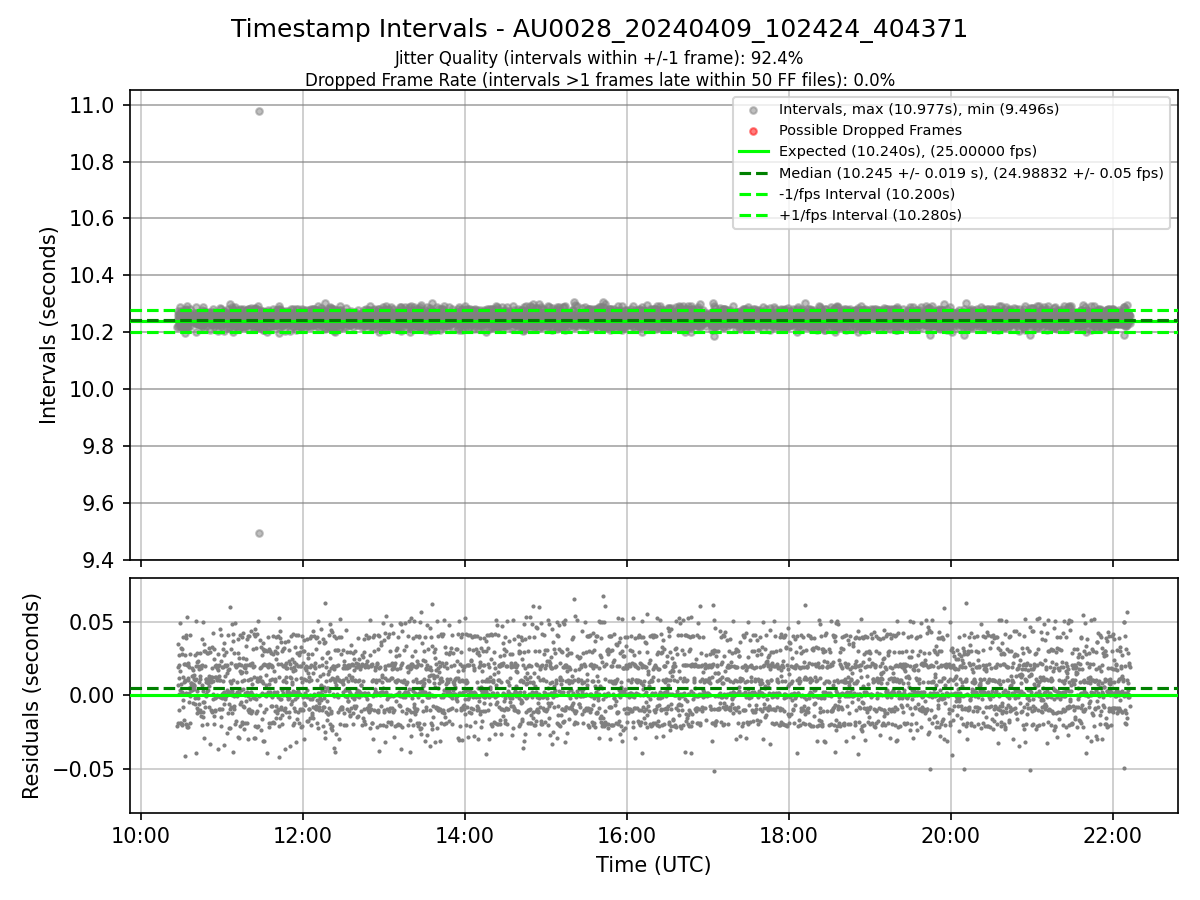Select legend entry '-1/fps Interval (10.200s)'
1200x900 pixels.
pyautogui.click(x=866, y=194)
